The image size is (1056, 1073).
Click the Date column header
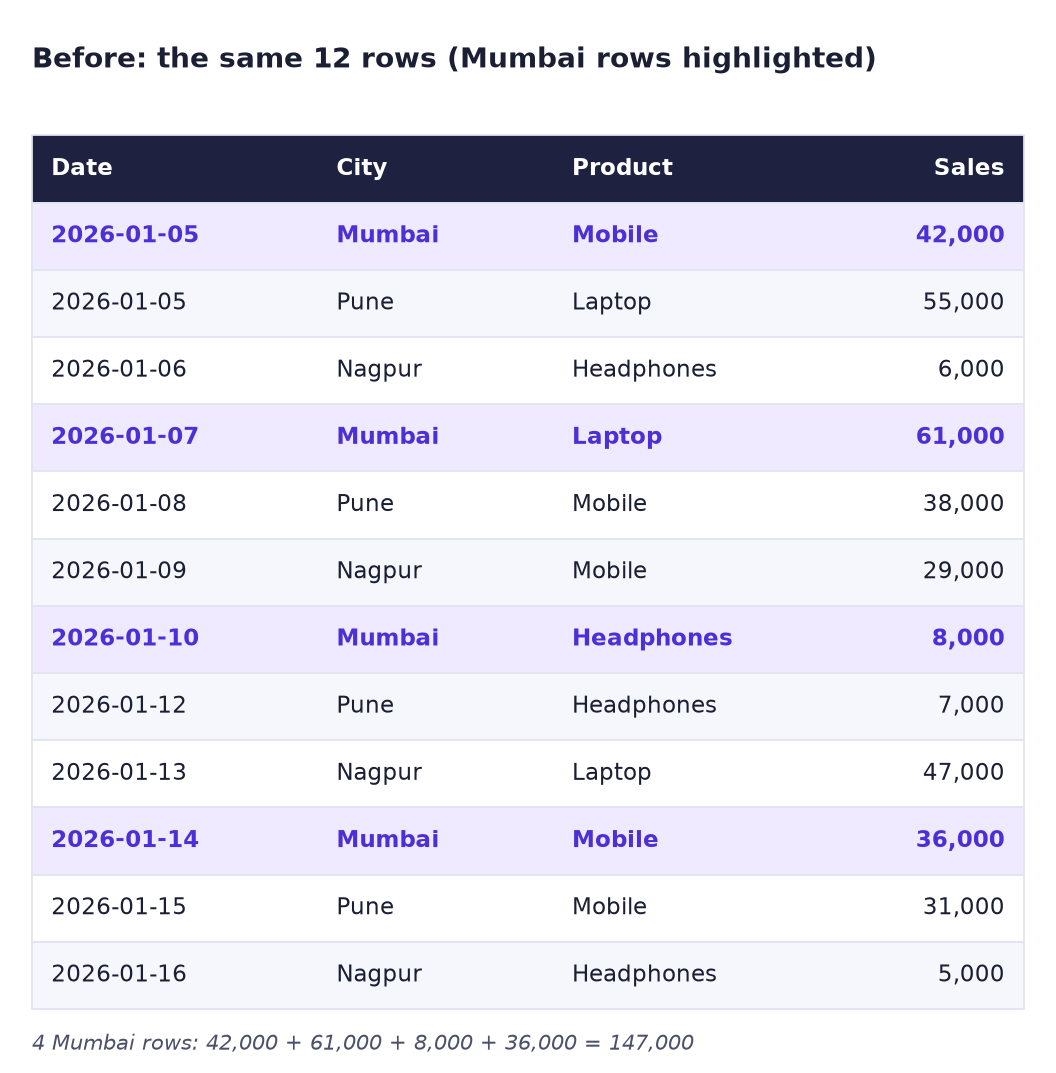click(81, 167)
